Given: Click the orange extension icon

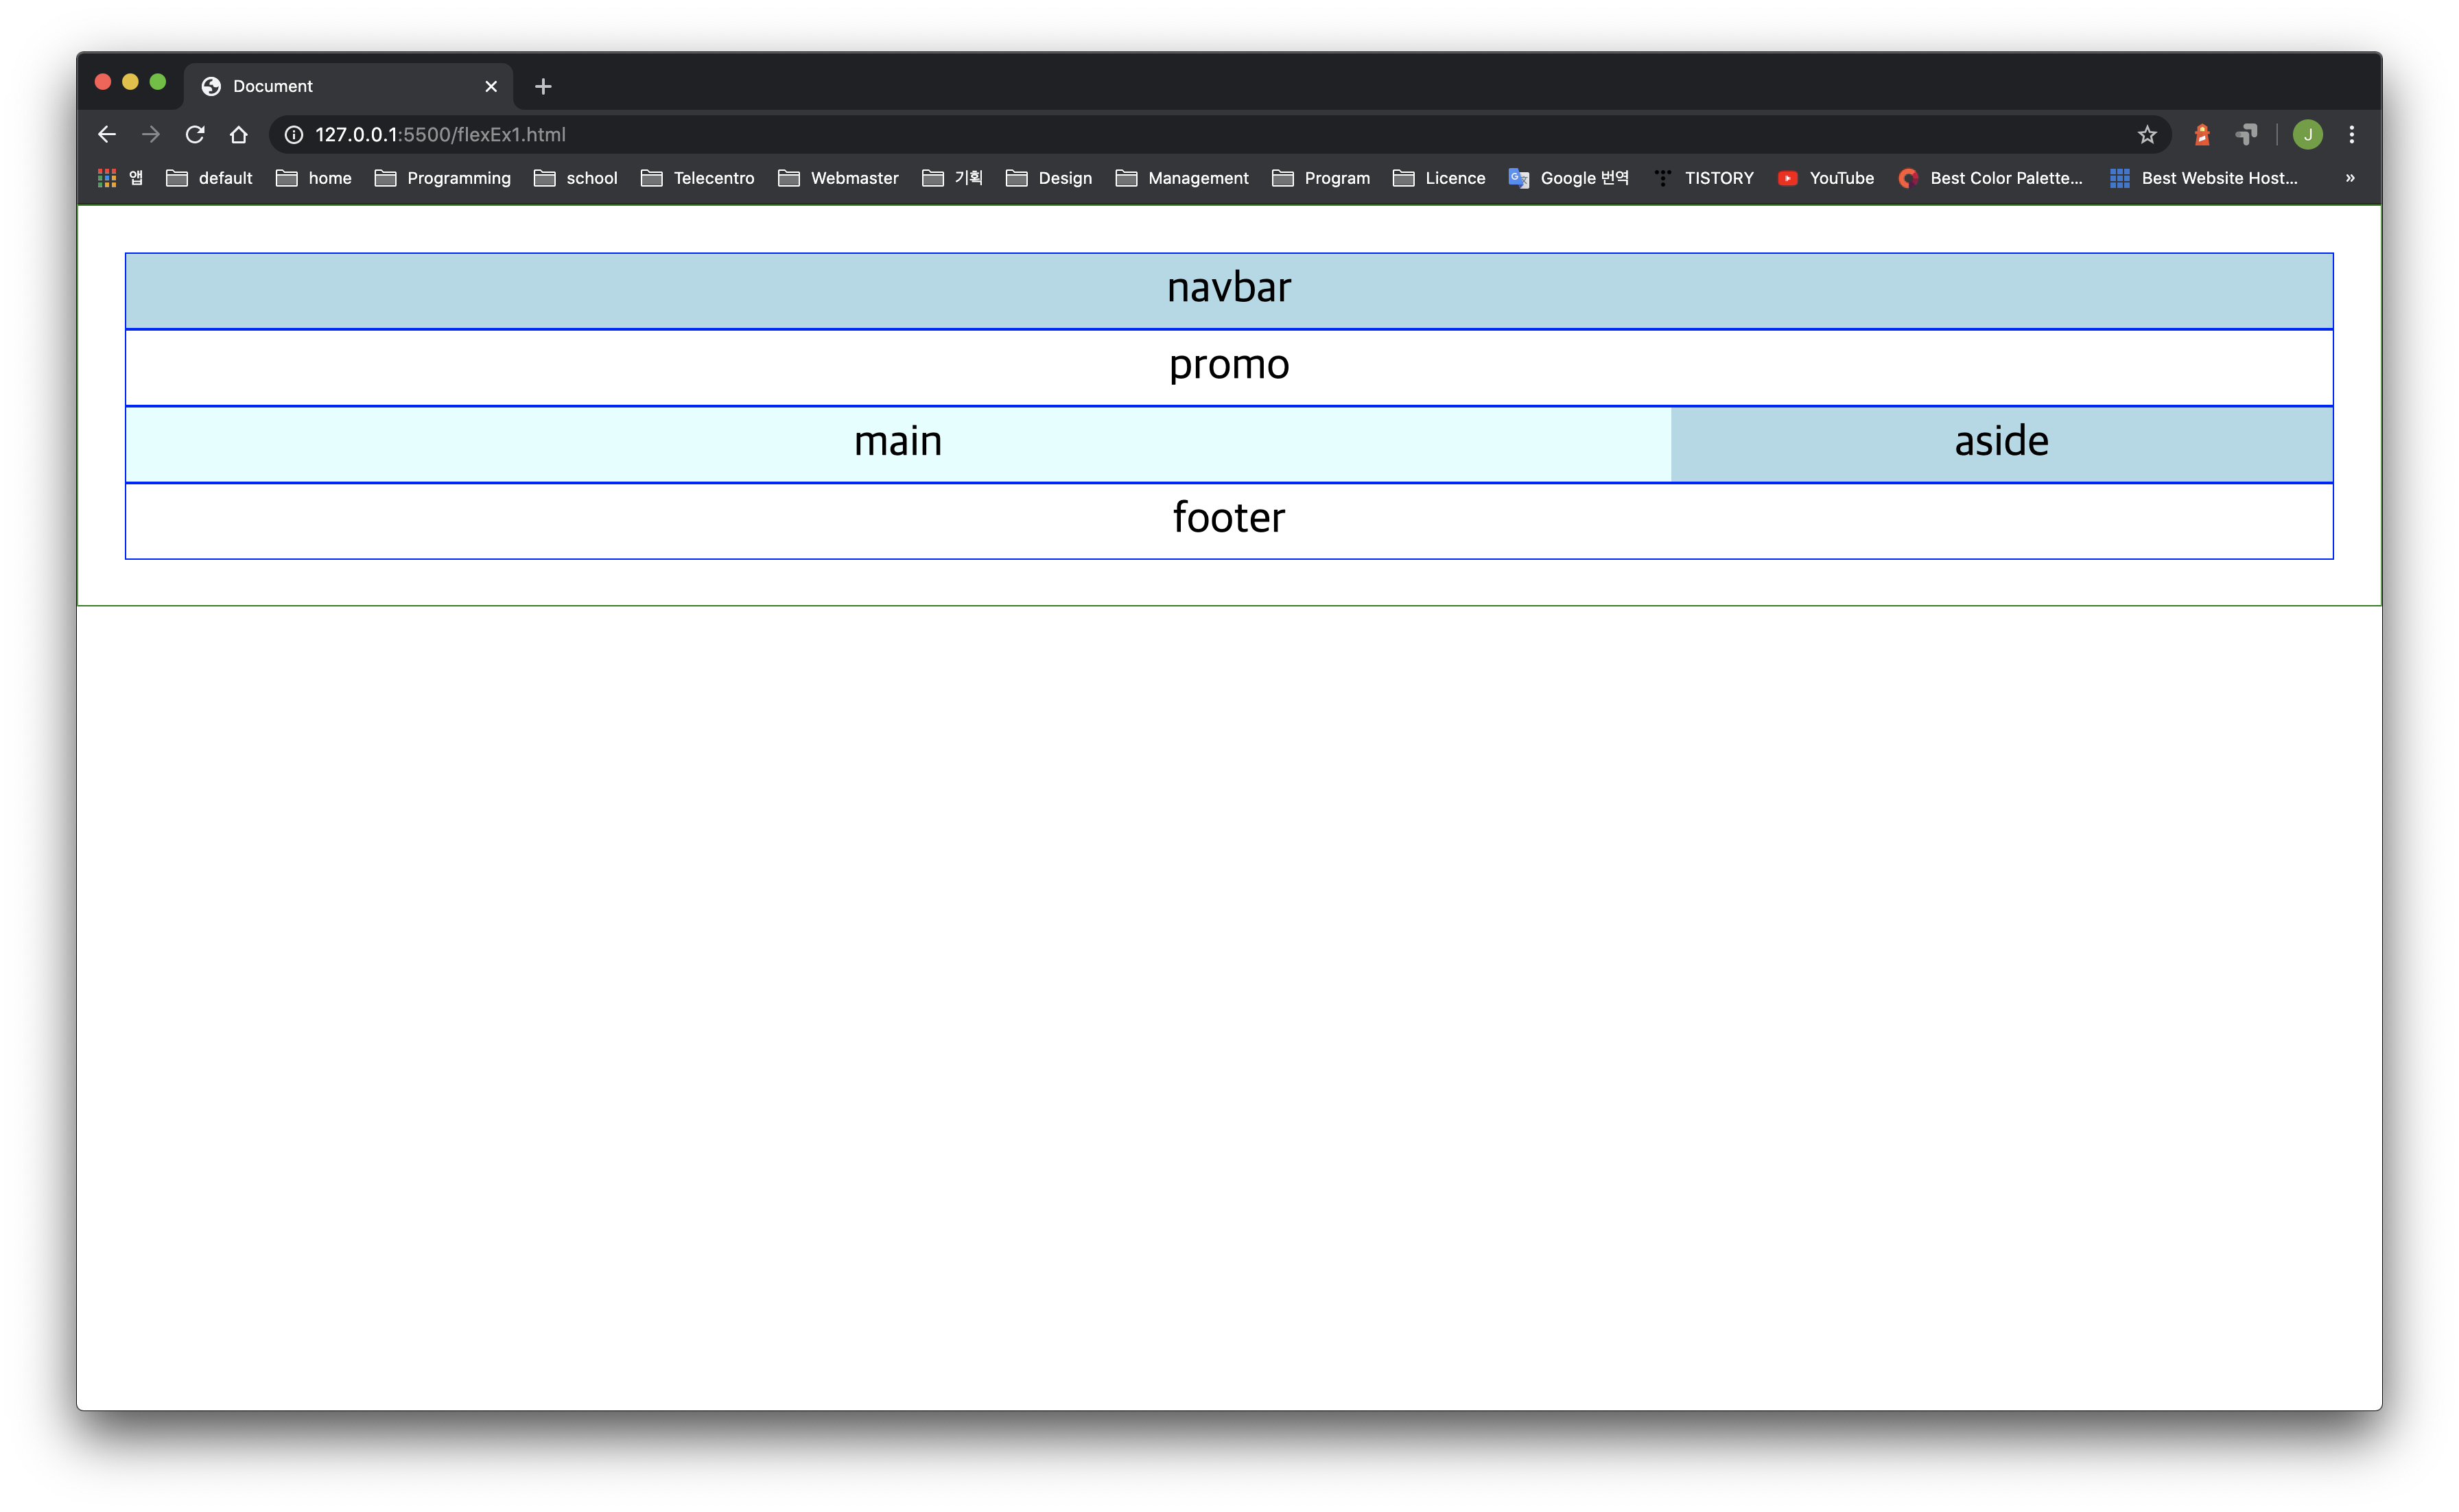Looking at the screenshot, I should (2202, 134).
